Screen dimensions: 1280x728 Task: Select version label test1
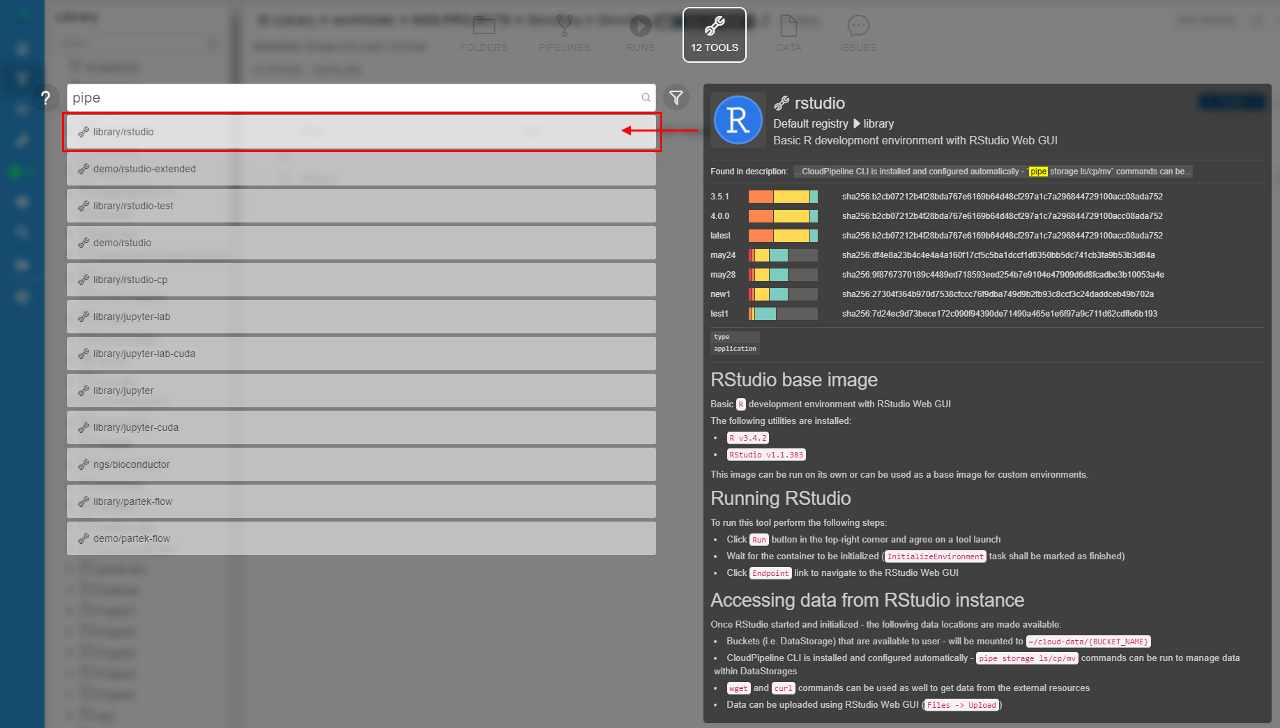coord(720,314)
